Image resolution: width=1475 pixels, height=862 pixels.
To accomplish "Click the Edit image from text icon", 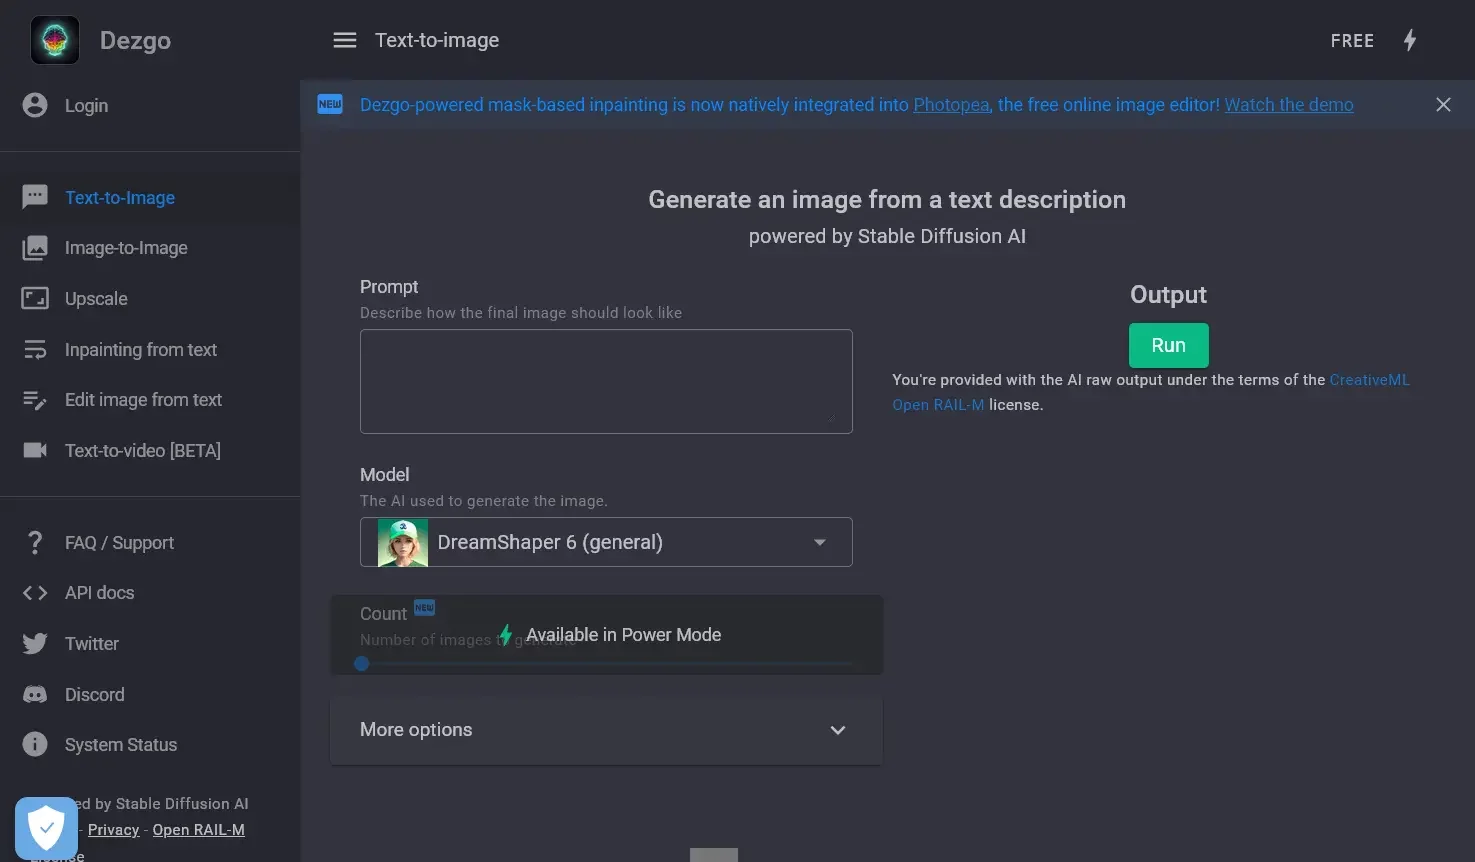I will pyautogui.click(x=35, y=400).
